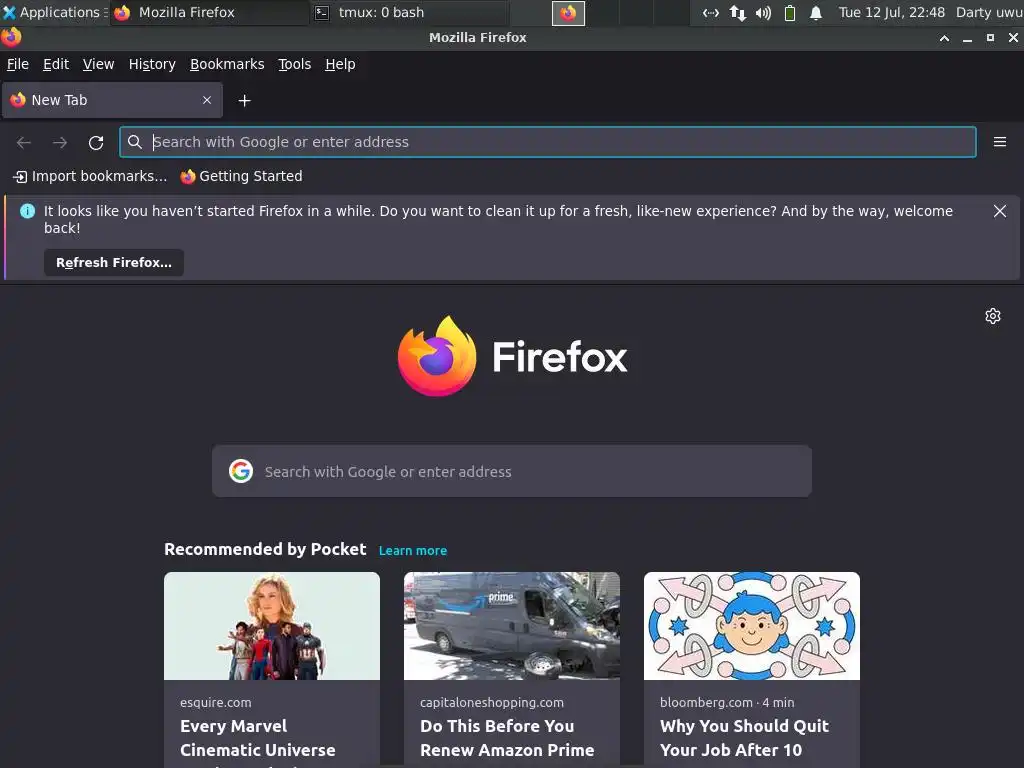Open a new tab with the plus icon
Screen dimensions: 1024x768
[244, 101]
